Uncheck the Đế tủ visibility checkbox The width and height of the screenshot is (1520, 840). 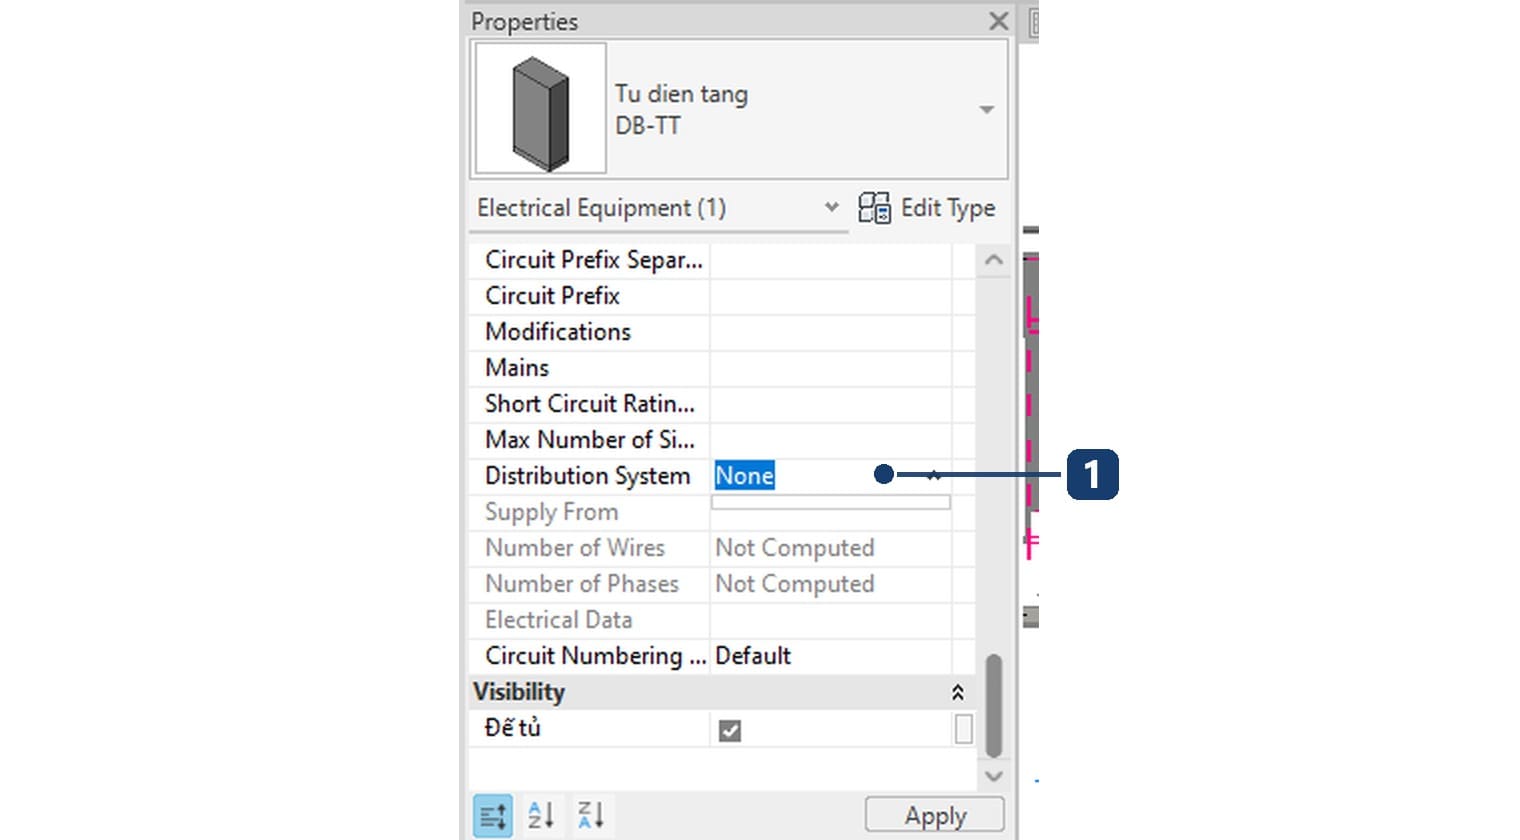pos(730,731)
